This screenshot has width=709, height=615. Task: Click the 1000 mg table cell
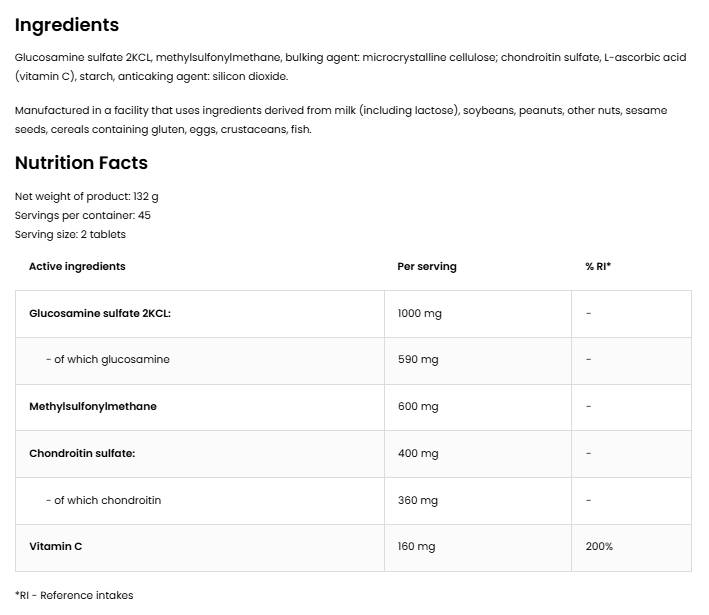419,313
